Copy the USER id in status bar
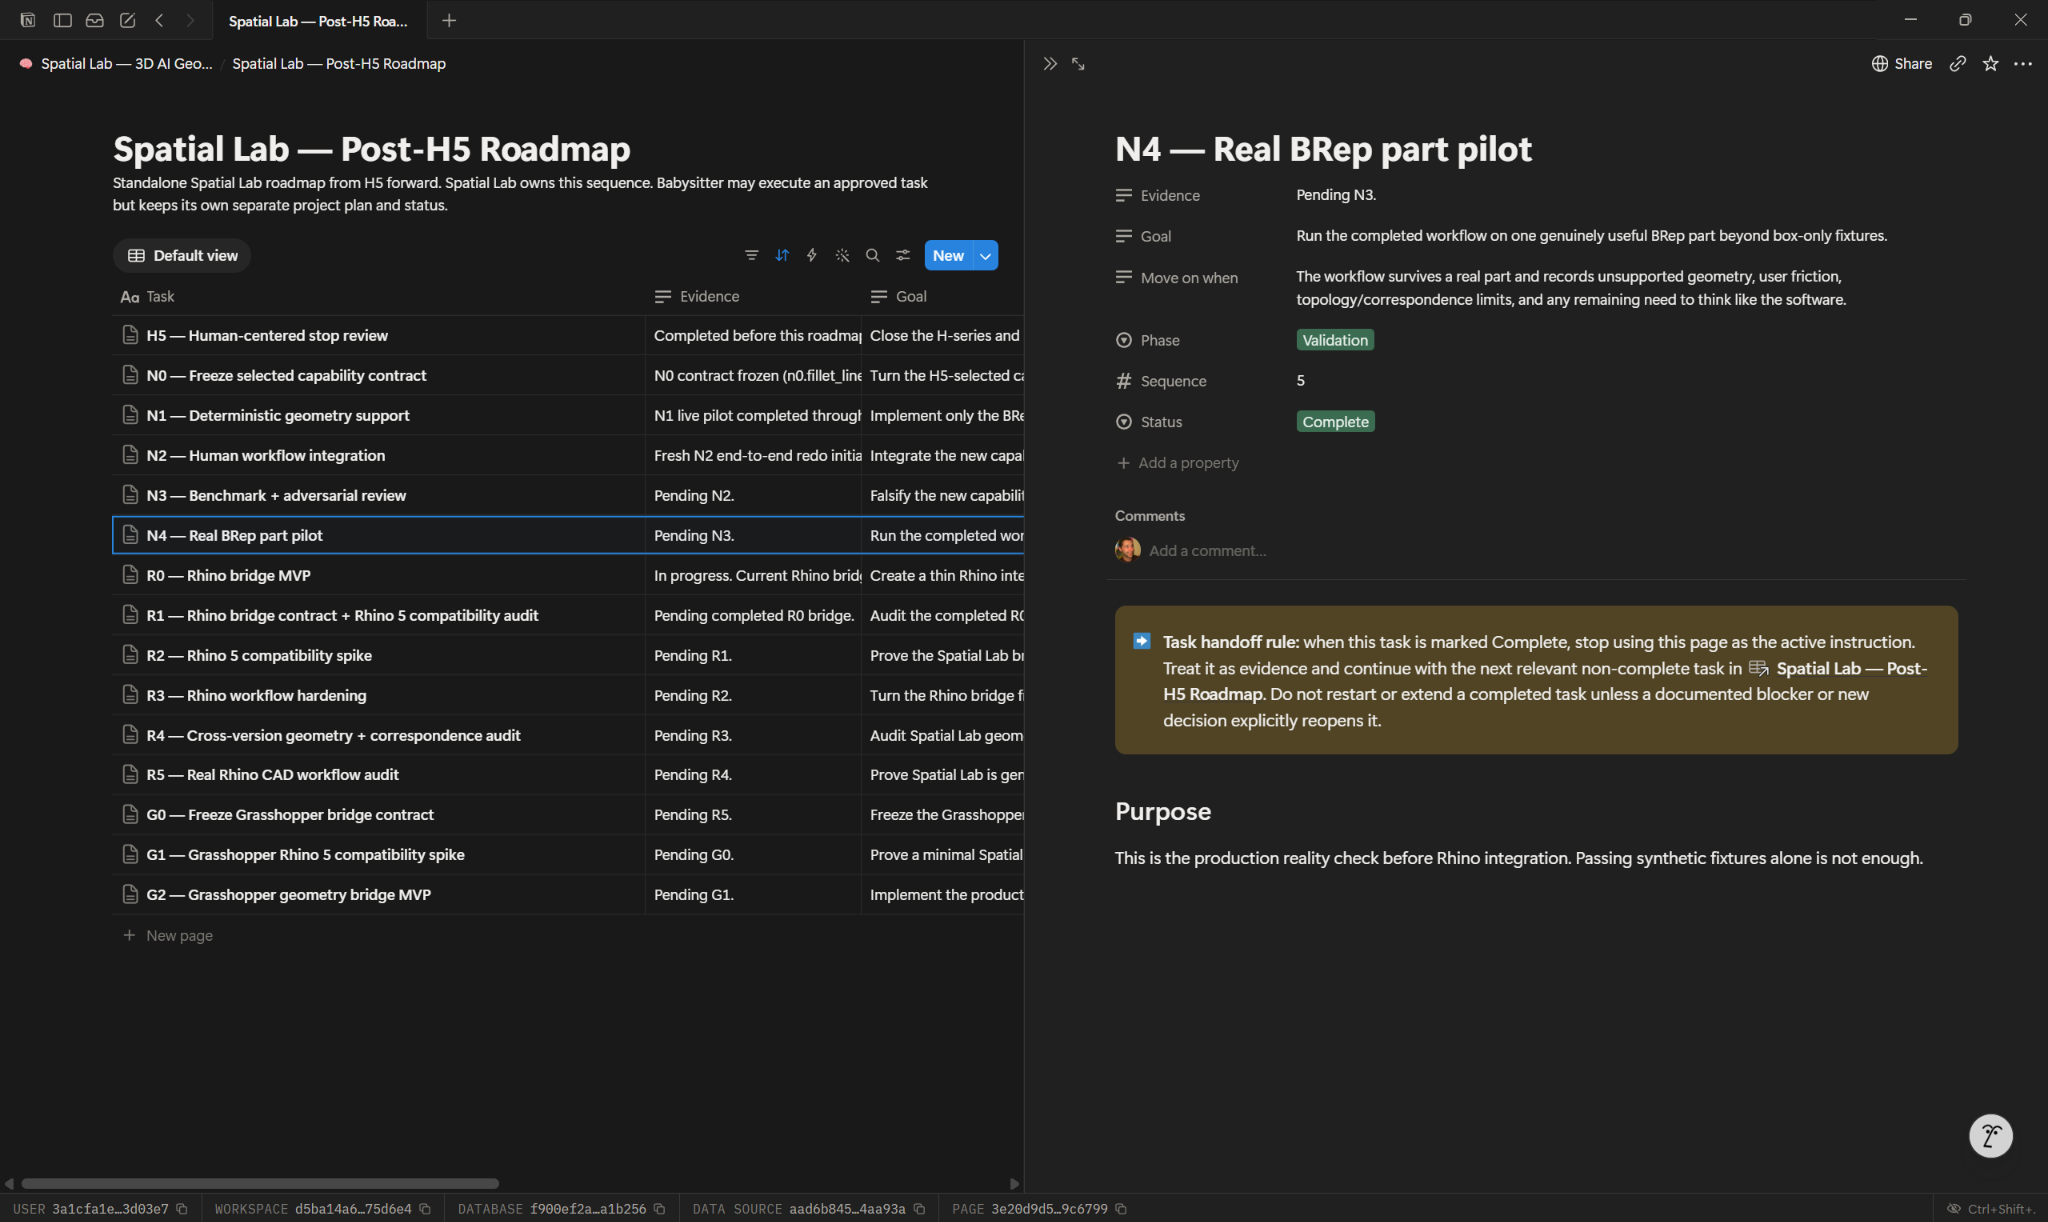This screenshot has width=2048, height=1222. (182, 1209)
